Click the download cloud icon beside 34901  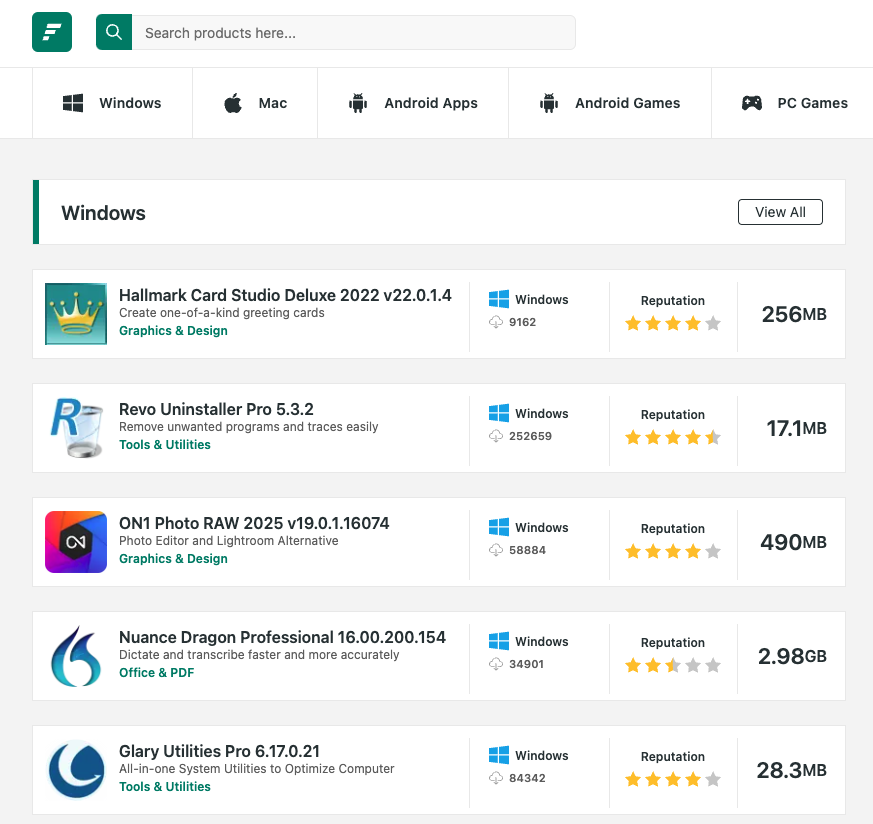point(496,664)
